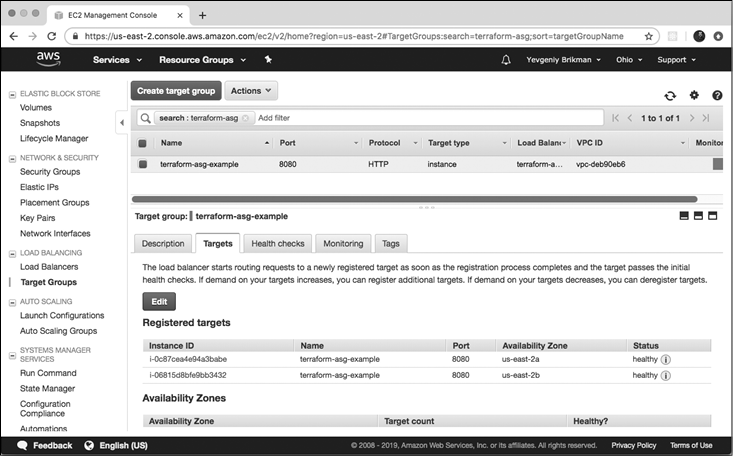
Task: Click the refresh icon above the table
Action: tap(670, 95)
